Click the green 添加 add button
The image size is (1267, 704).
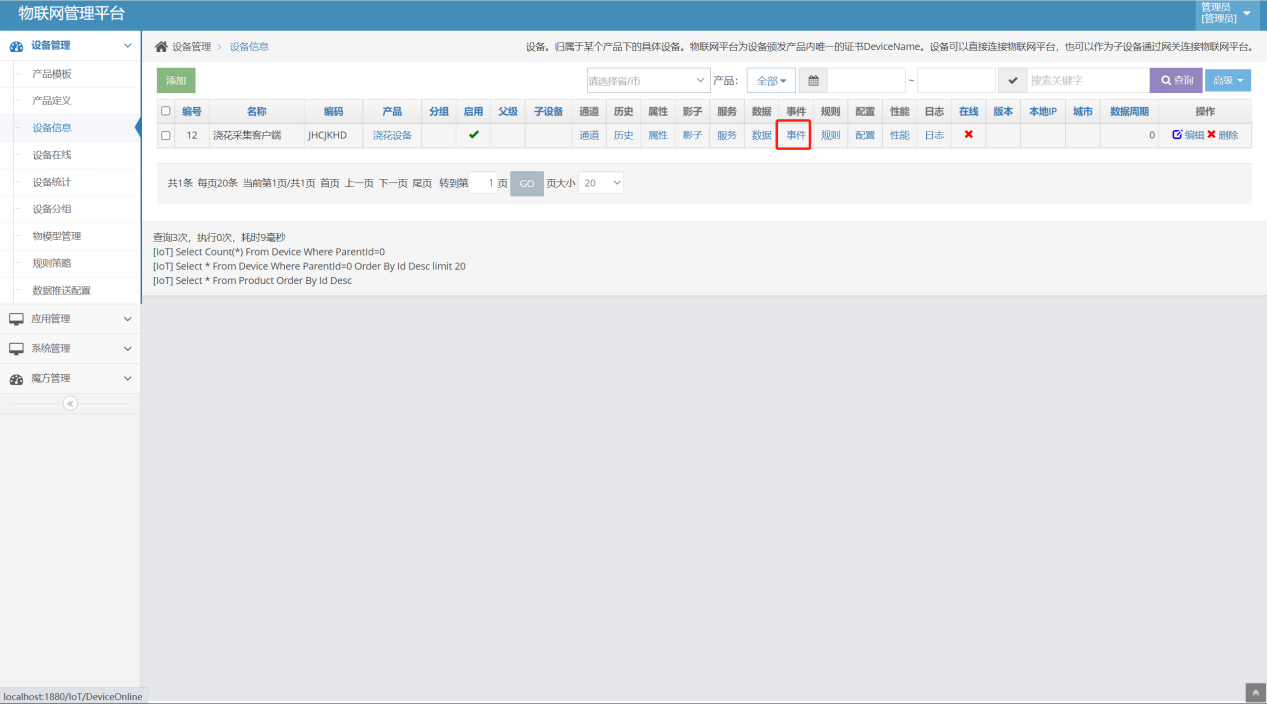(x=176, y=81)
